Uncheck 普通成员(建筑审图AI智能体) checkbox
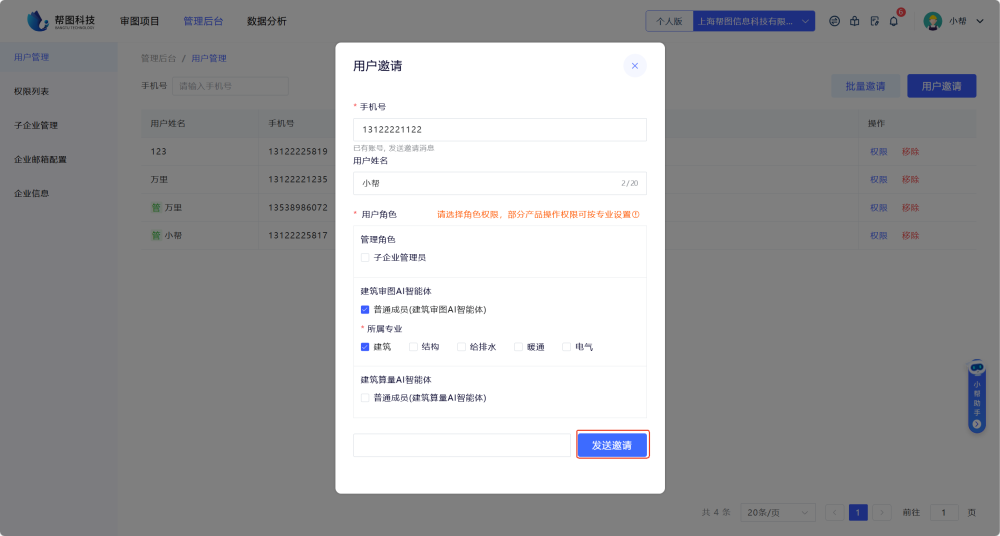The width and height of the screenshot is (1000, 536). 365,310
